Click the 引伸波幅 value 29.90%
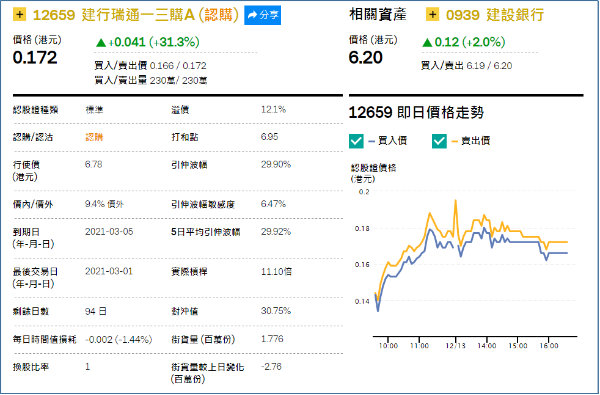The height and width of the screenshot is (395, 600). tap(276, 164)
